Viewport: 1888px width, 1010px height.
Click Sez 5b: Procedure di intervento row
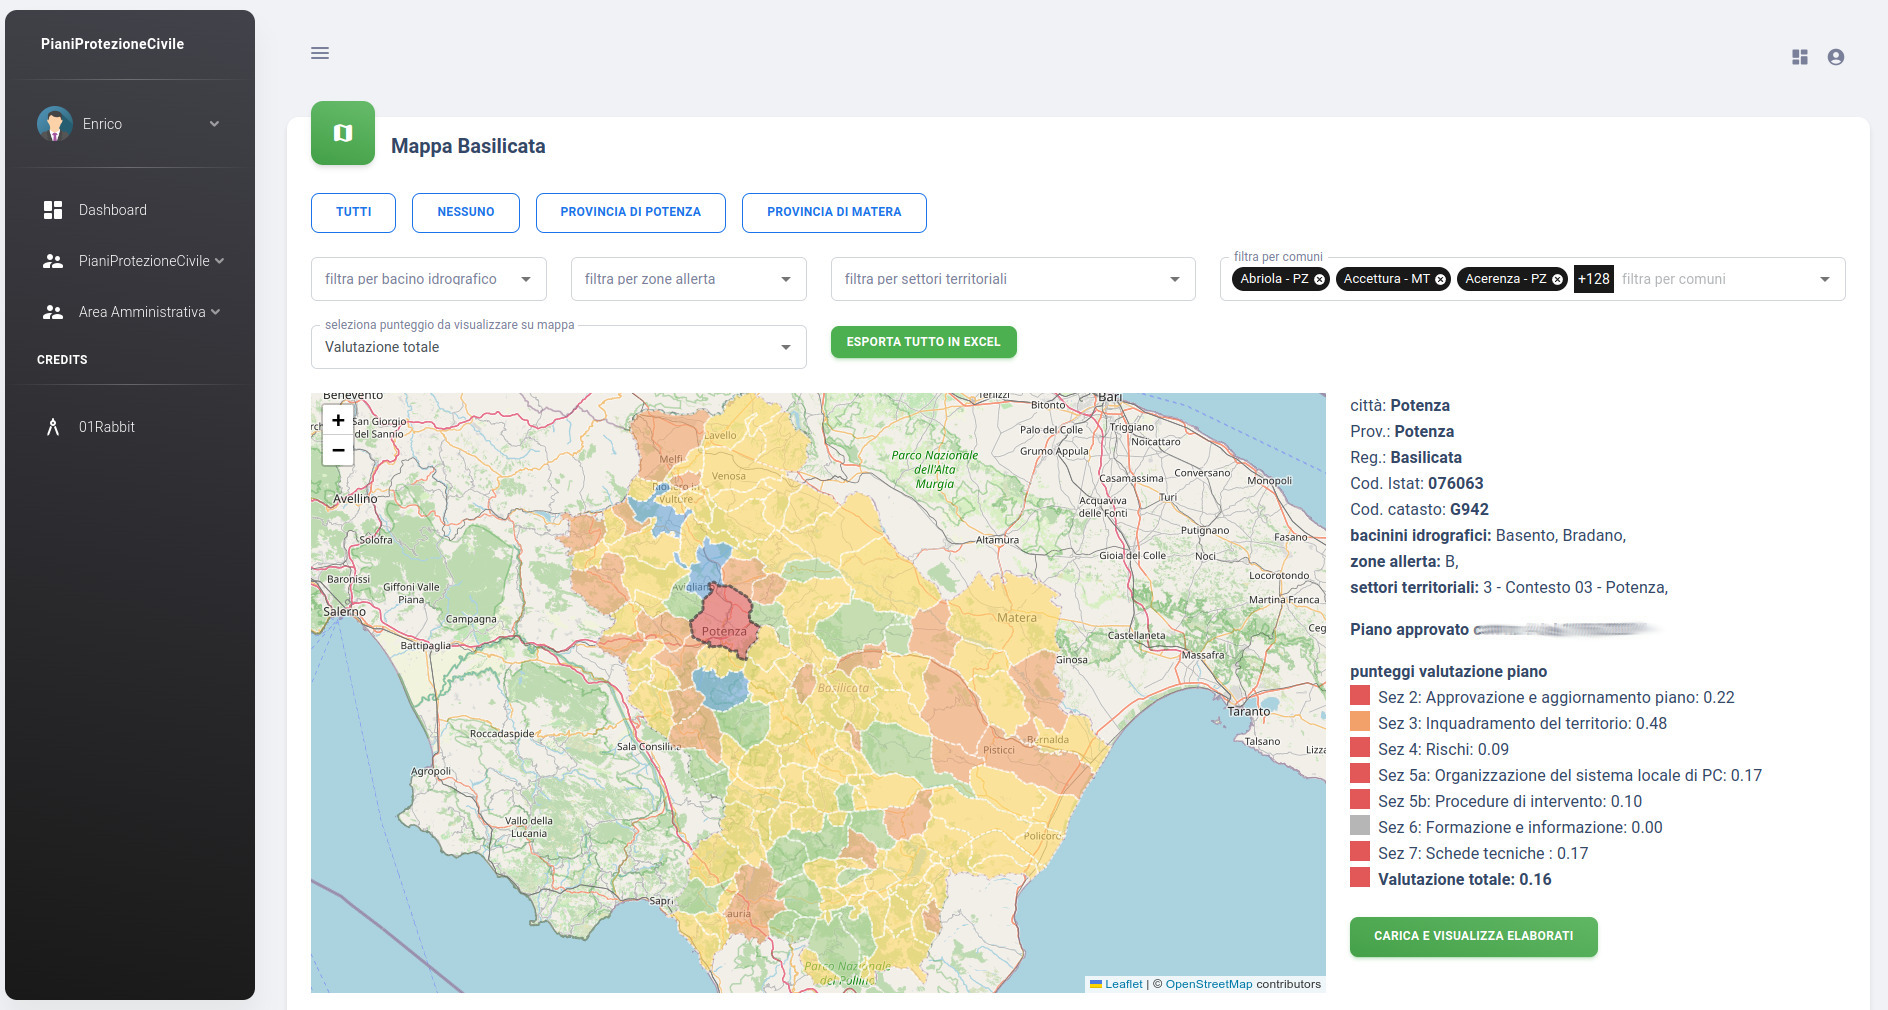coord(1510,802)
